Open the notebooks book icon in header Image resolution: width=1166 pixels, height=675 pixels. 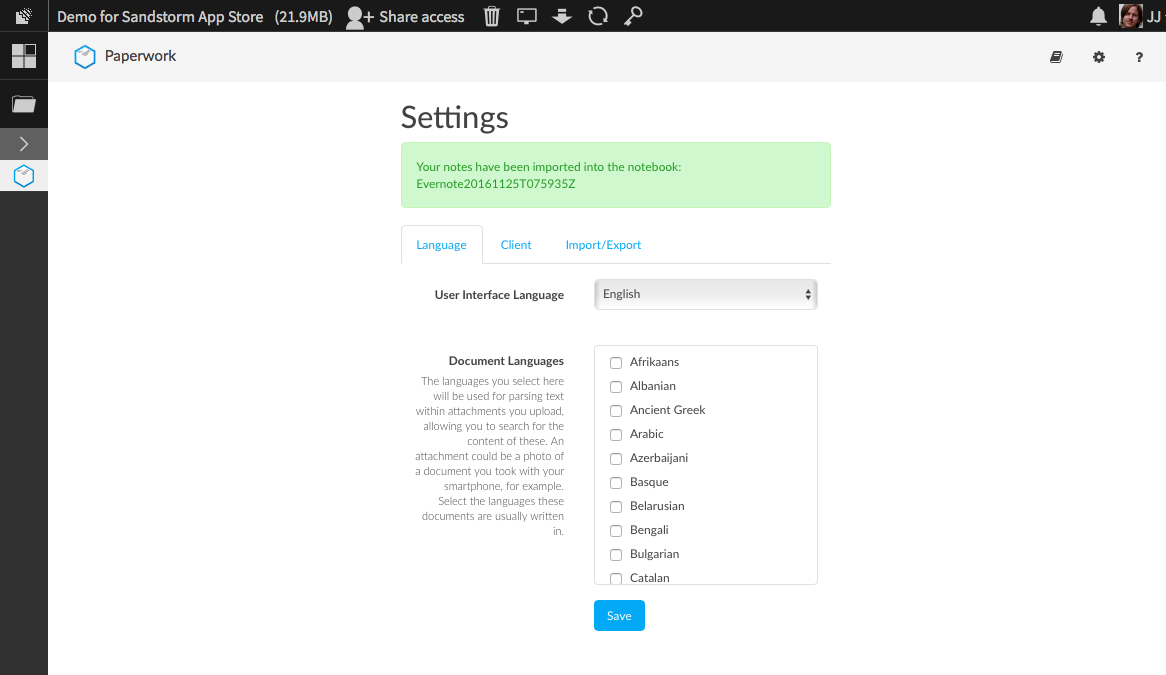pos(1056,57)
